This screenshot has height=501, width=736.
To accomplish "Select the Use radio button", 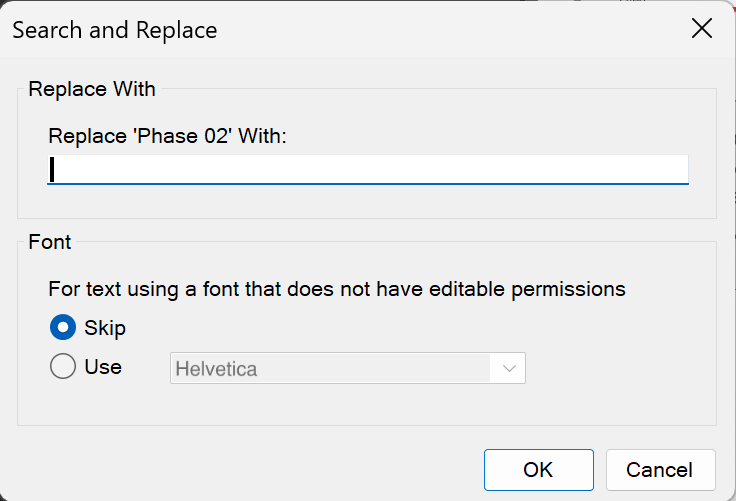I will click(63, 367).
